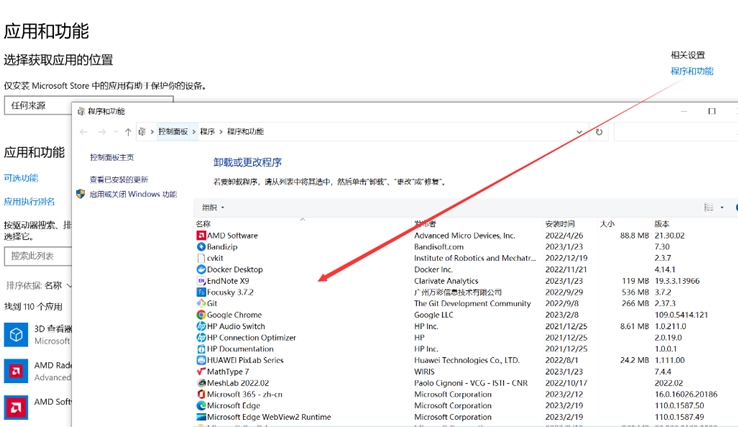
Task: Sort by the 大小 column header
Action: pyautogui.click(x=607, y=224)
